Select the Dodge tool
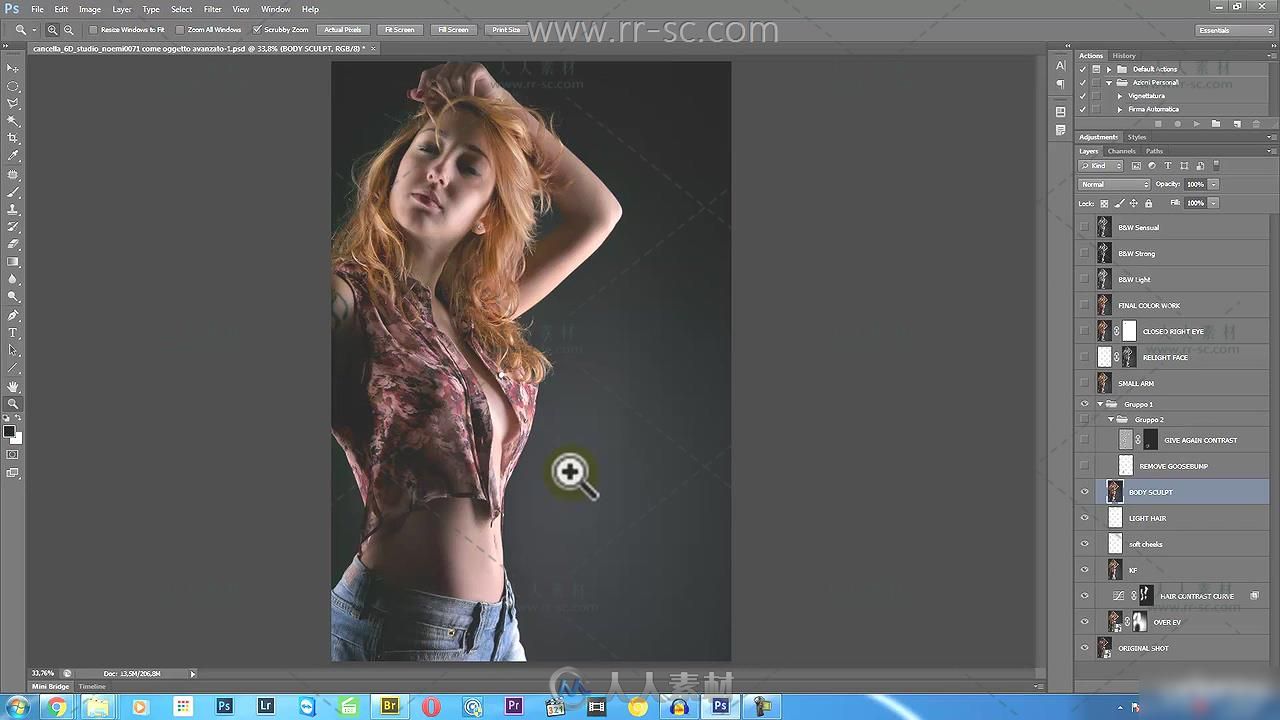This screenshot has height=720, width=1280. (x=13, y=297)
